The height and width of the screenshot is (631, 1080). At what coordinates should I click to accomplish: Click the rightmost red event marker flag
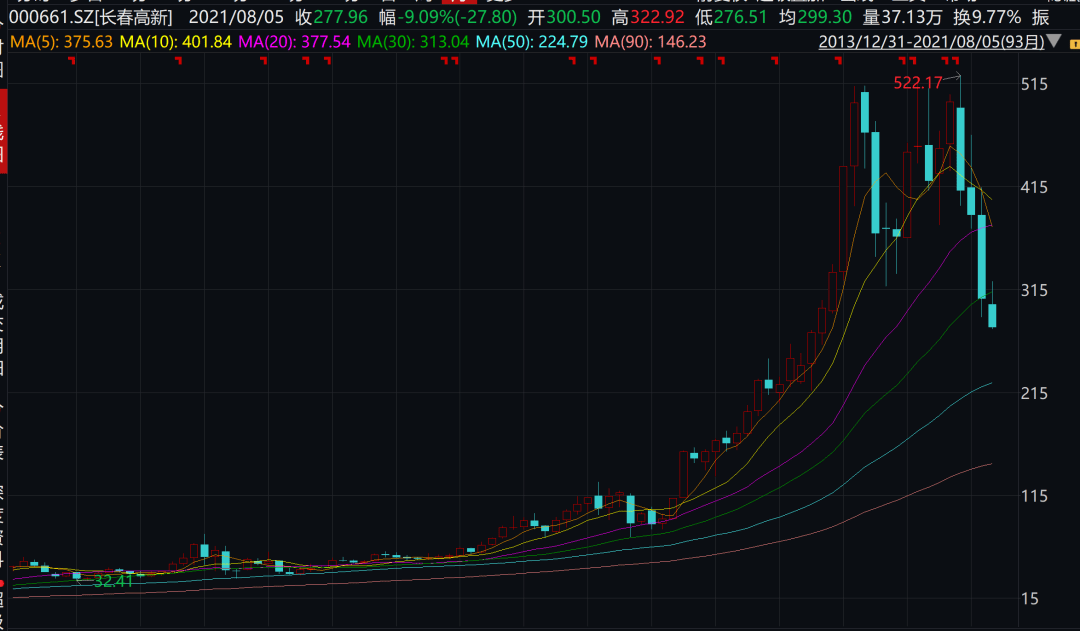[955, 61]
